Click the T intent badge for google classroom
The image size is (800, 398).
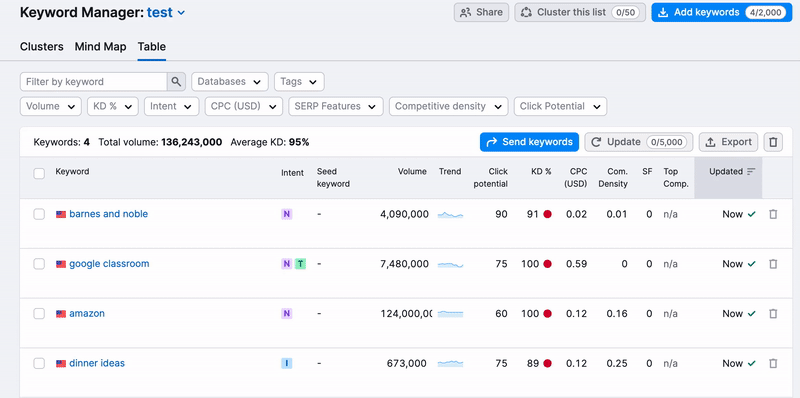(301, 264)
